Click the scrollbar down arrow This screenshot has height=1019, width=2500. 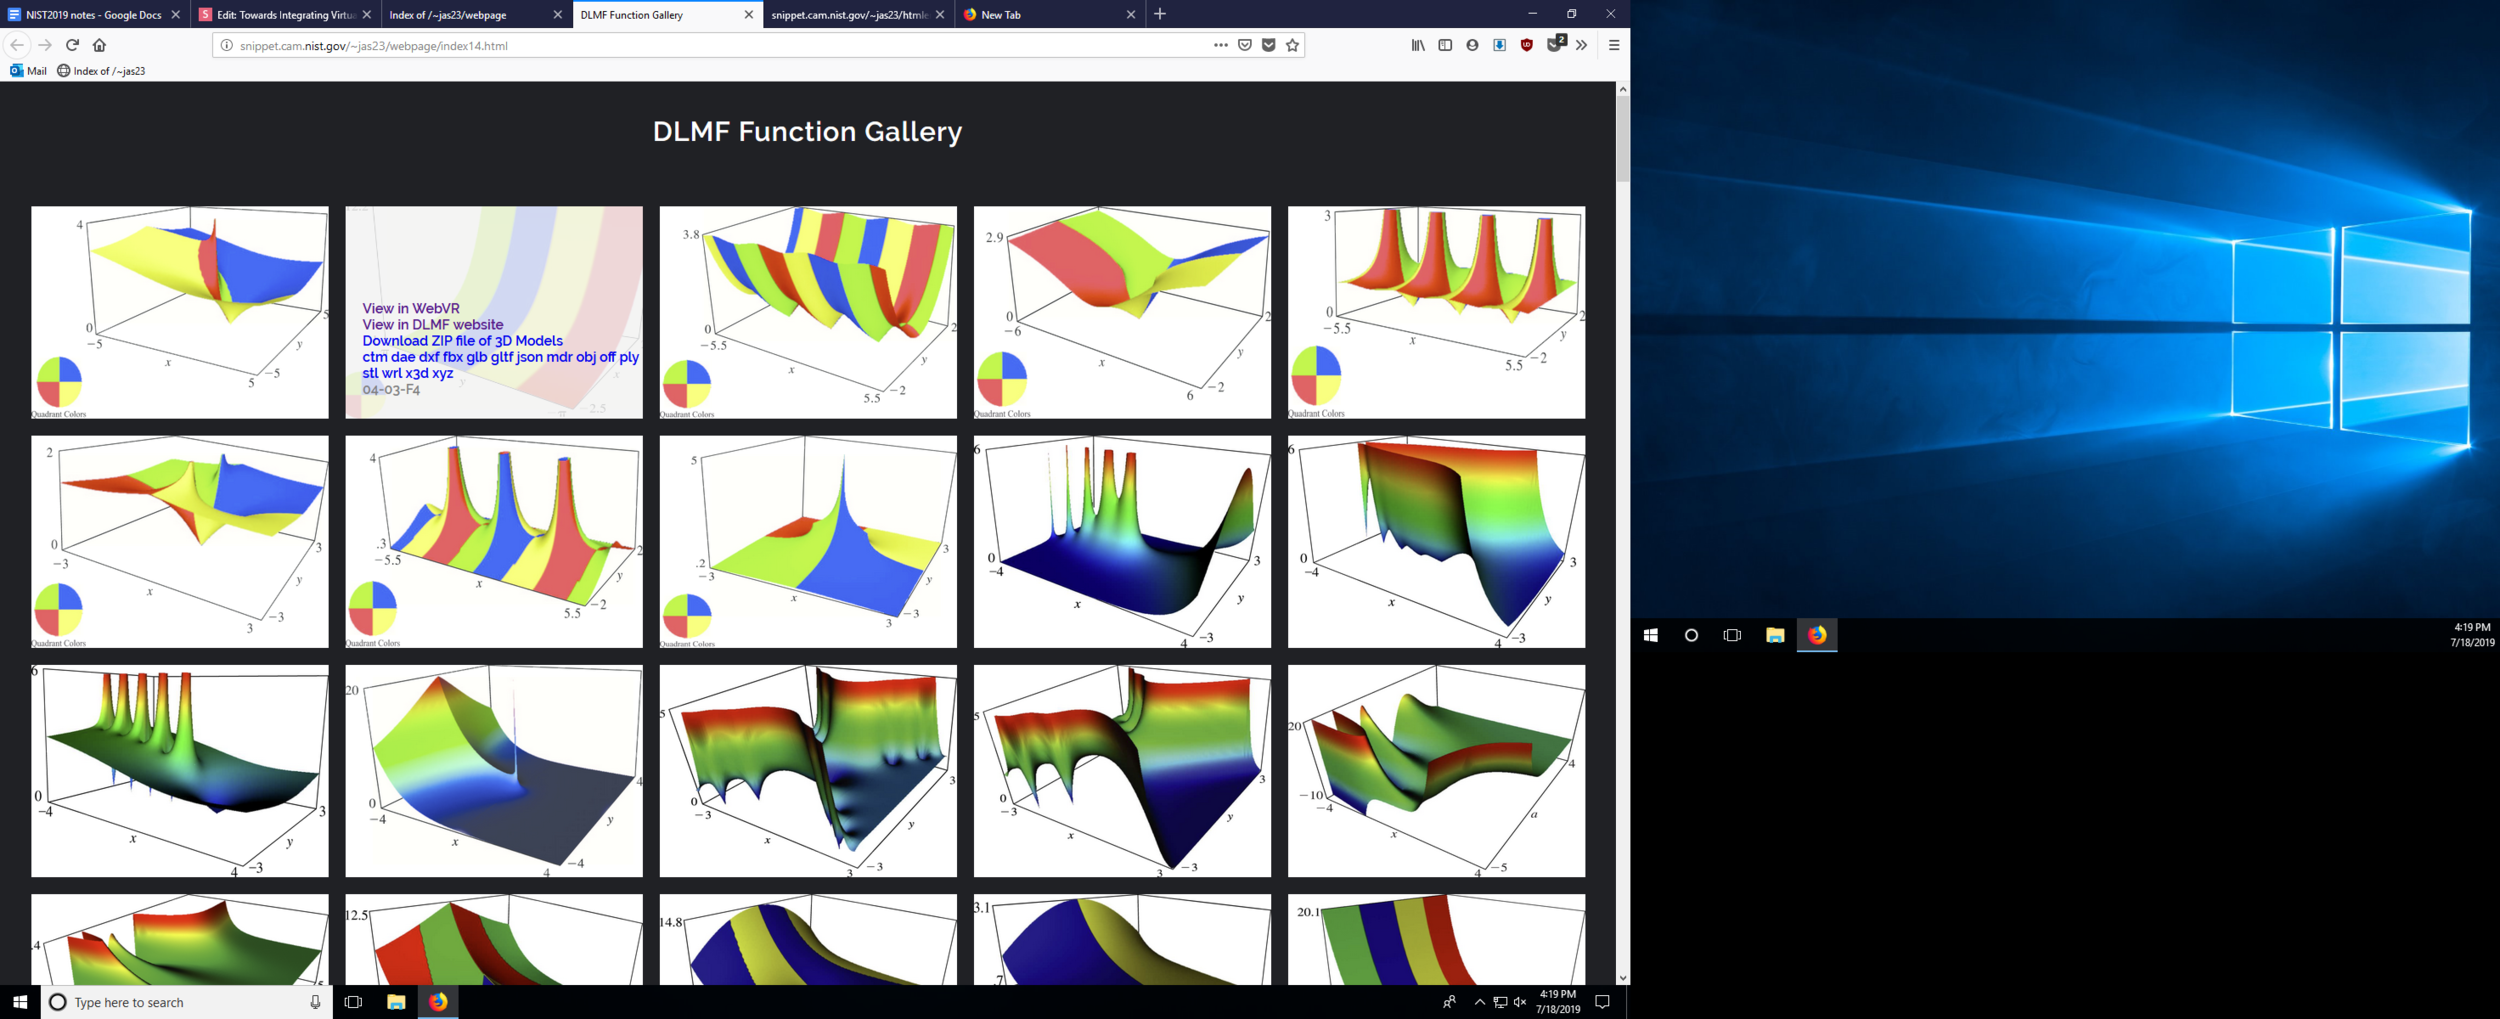(1622, 978)
